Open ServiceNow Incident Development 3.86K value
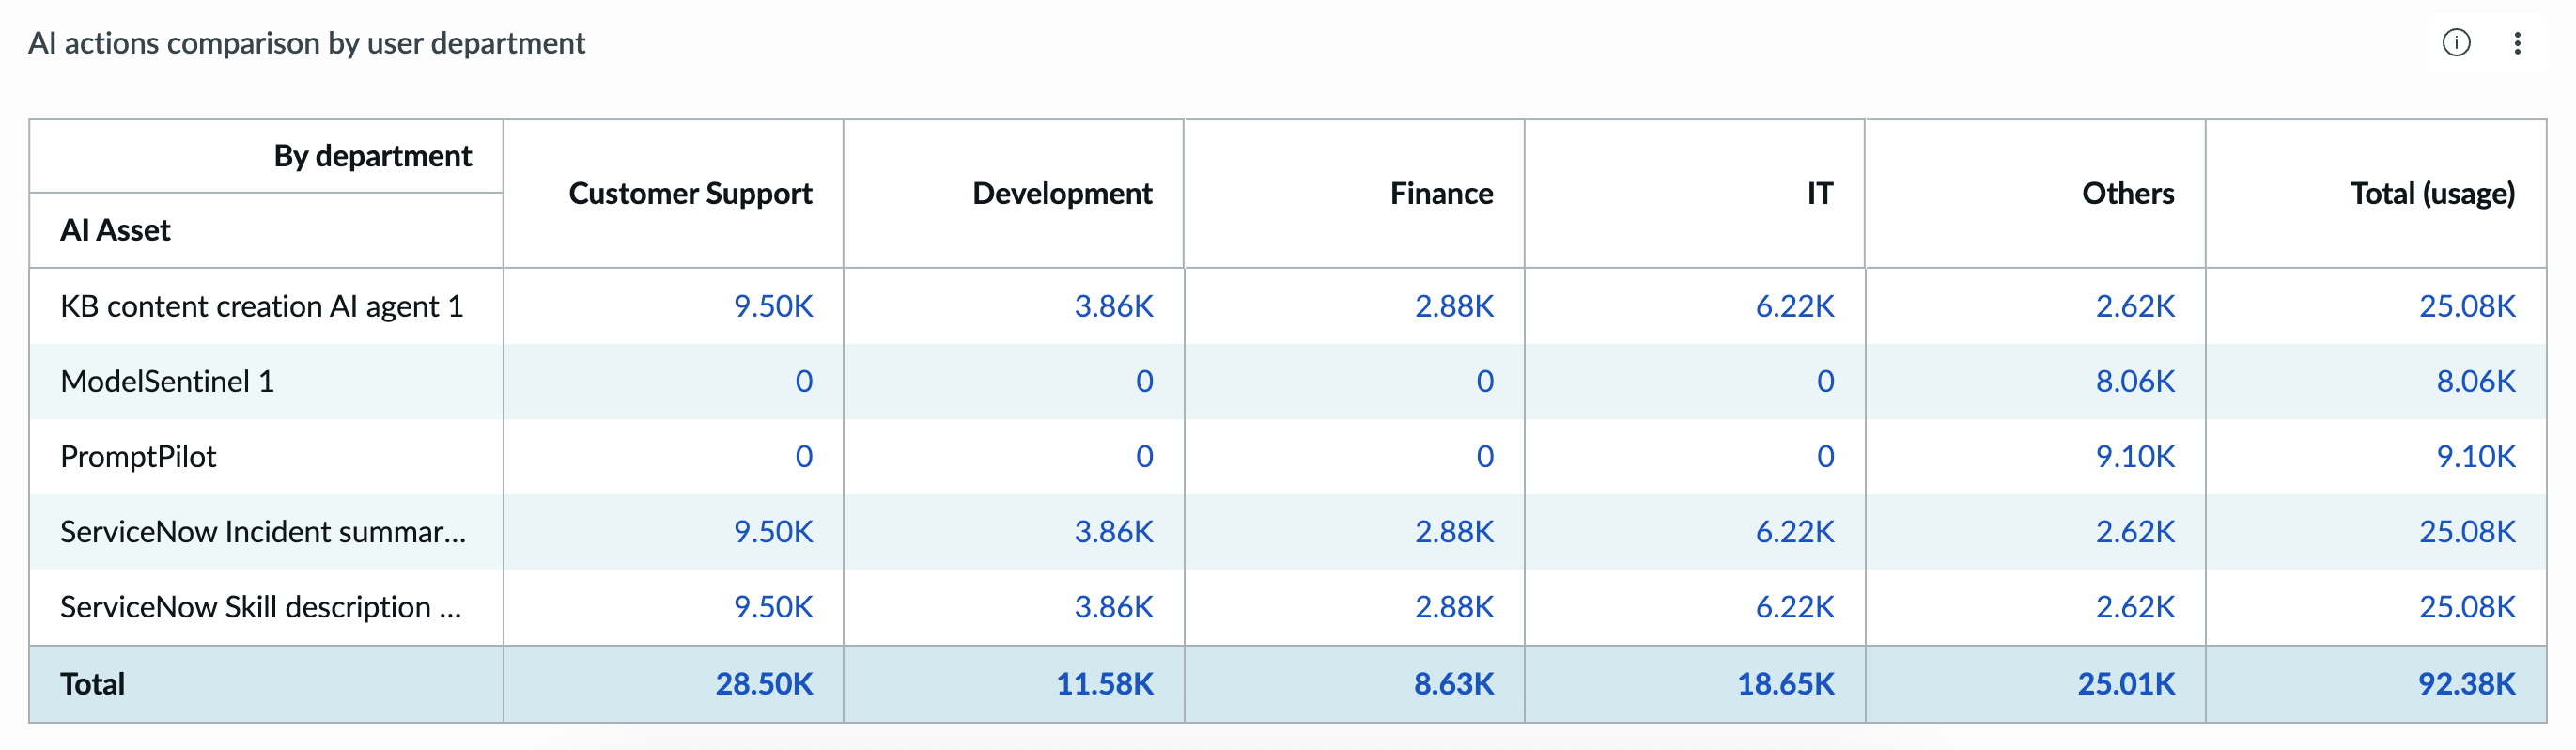 point(1114,531)
